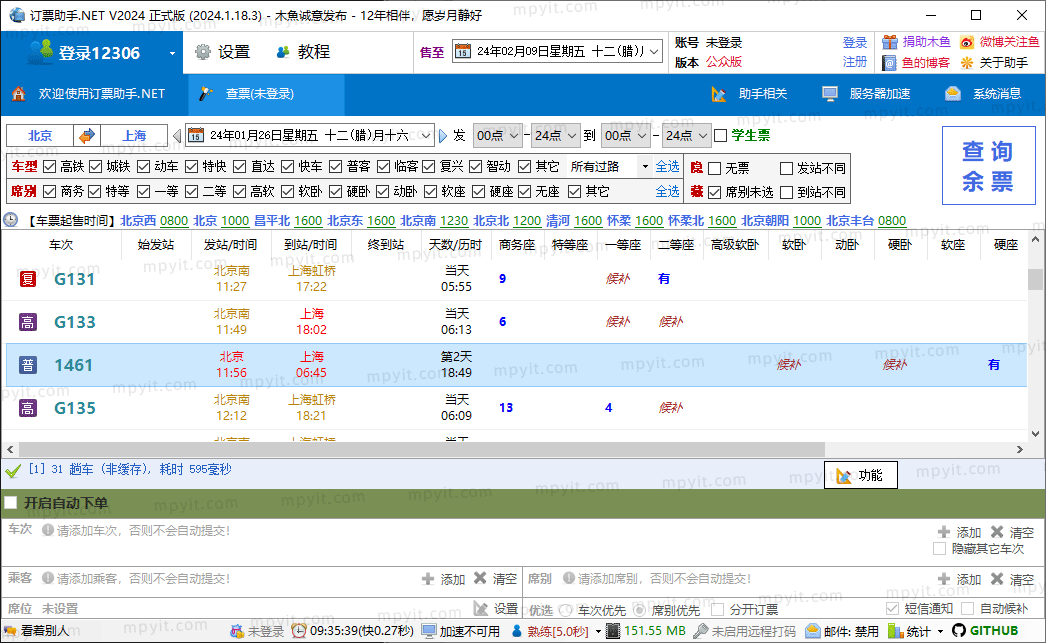The height and width of the screenshot is (643, 1046).
Task: Click the 北京 departure station field
Action: [40, 135]
